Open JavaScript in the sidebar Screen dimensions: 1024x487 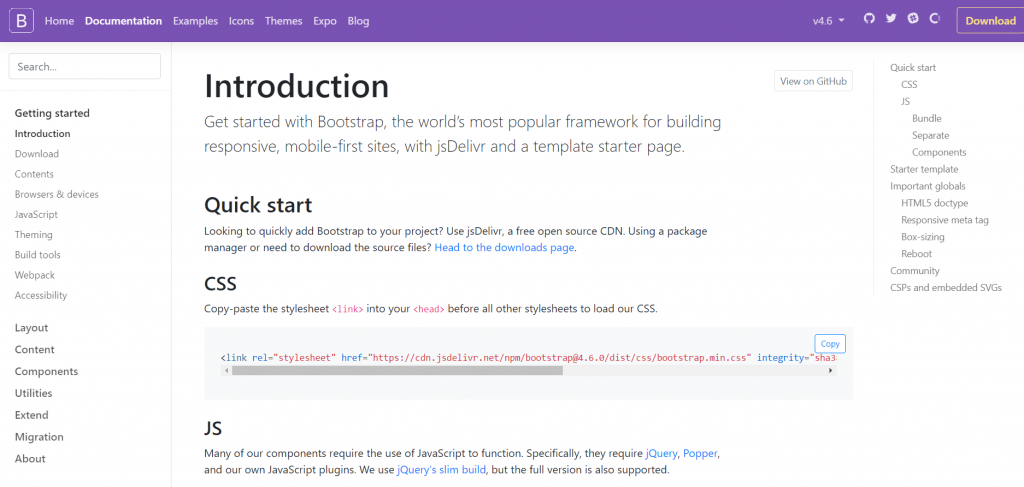click(36, 215)
